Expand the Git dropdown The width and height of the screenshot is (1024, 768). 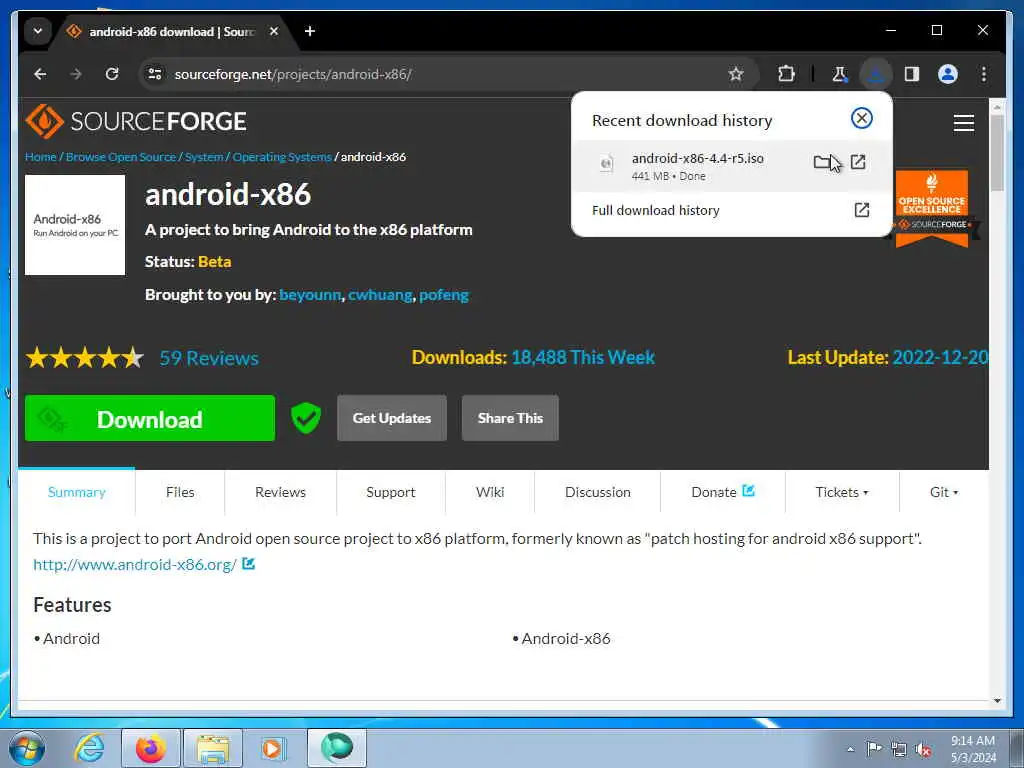point(944,492)
